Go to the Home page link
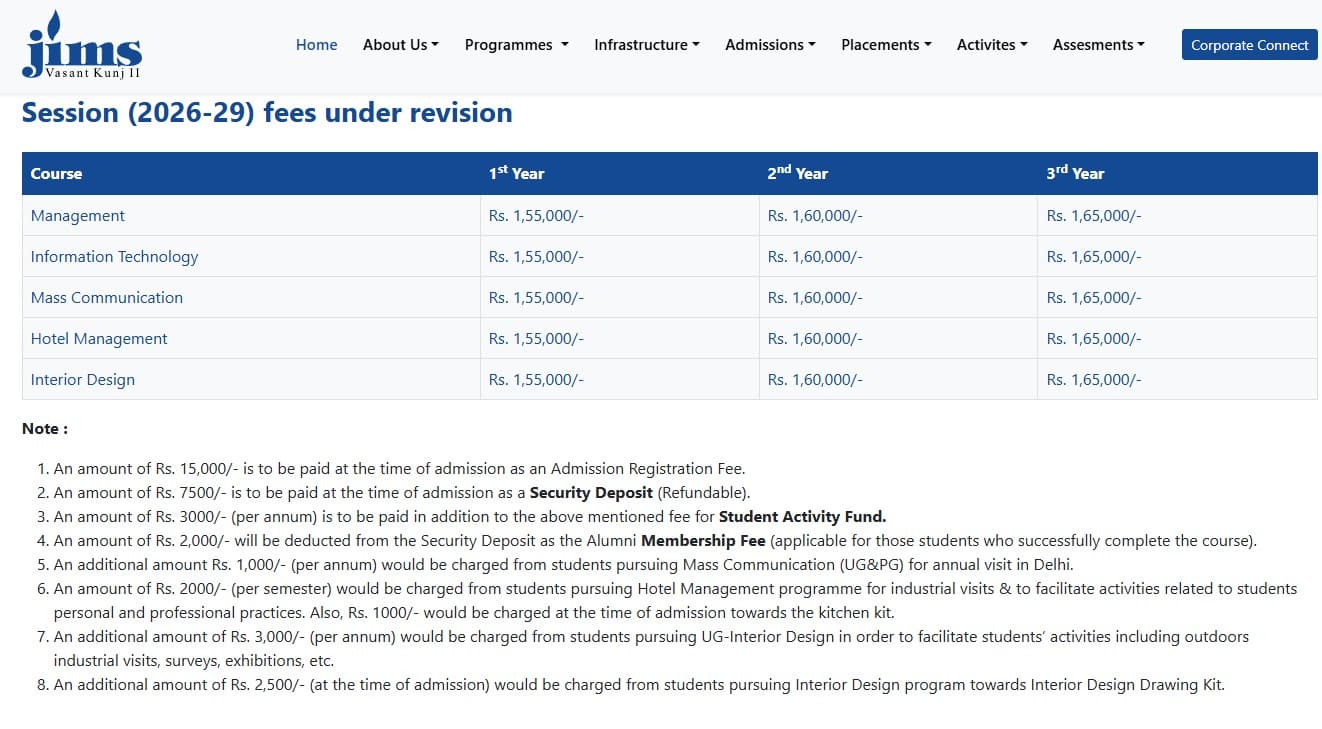The width and height of the screenshot is (1322, 729). 316,45
